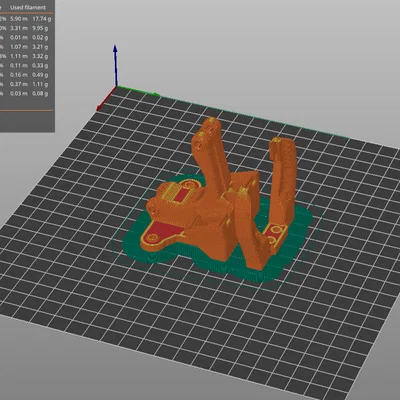Click the 'Used filament' column header

tap(28, 7)
